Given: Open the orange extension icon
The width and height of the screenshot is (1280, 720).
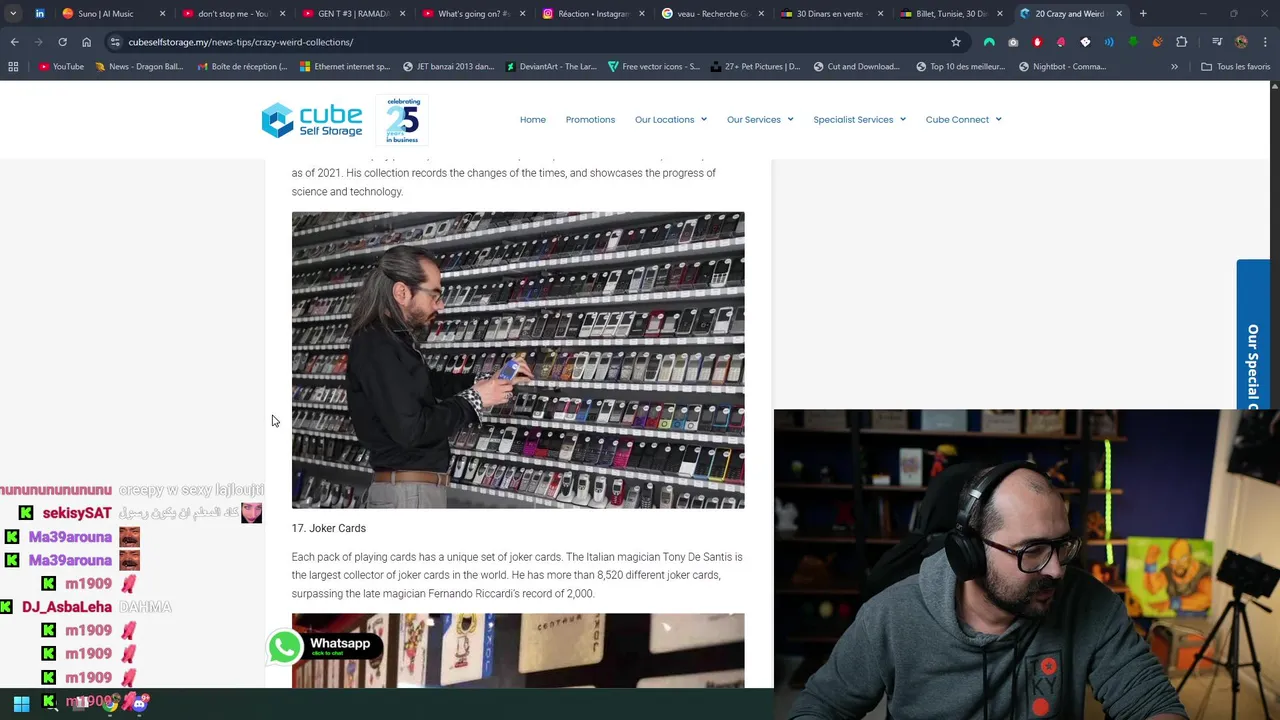Looking at the screenshot, I should [1157, 42].
